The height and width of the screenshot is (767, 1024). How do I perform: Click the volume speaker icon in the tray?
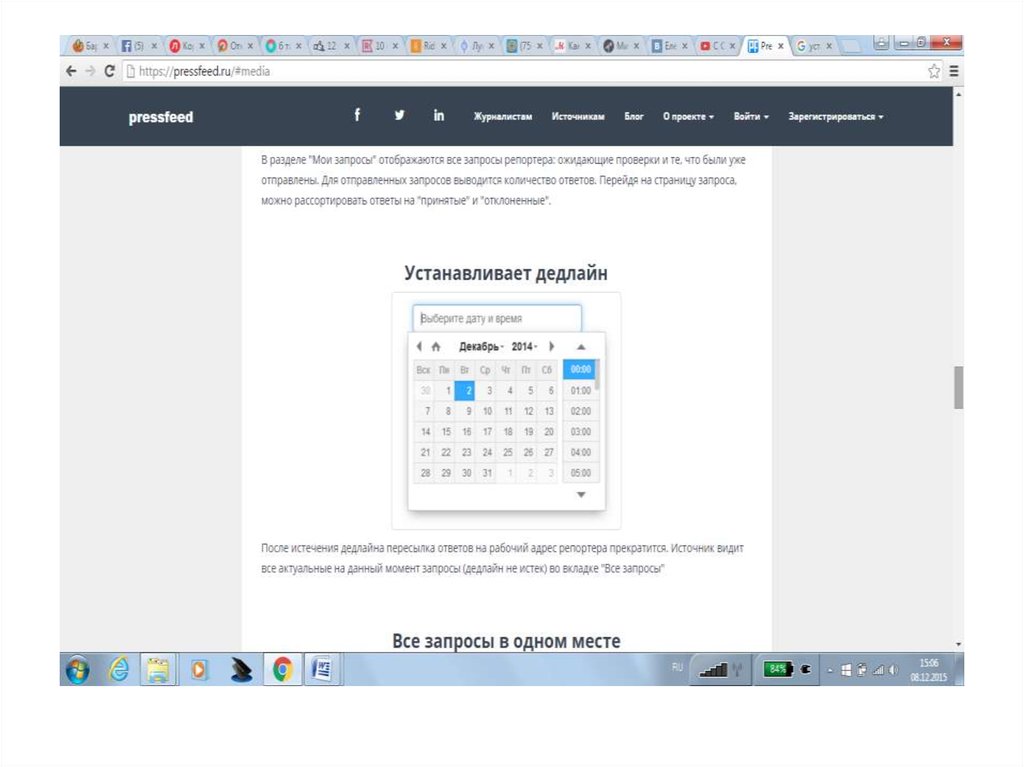(x=893, y=670)
